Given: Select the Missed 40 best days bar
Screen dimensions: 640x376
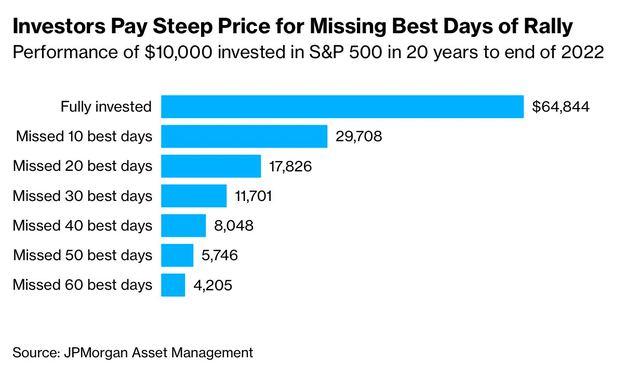Looking at the screenshot, I should click(x=183, y=225).
